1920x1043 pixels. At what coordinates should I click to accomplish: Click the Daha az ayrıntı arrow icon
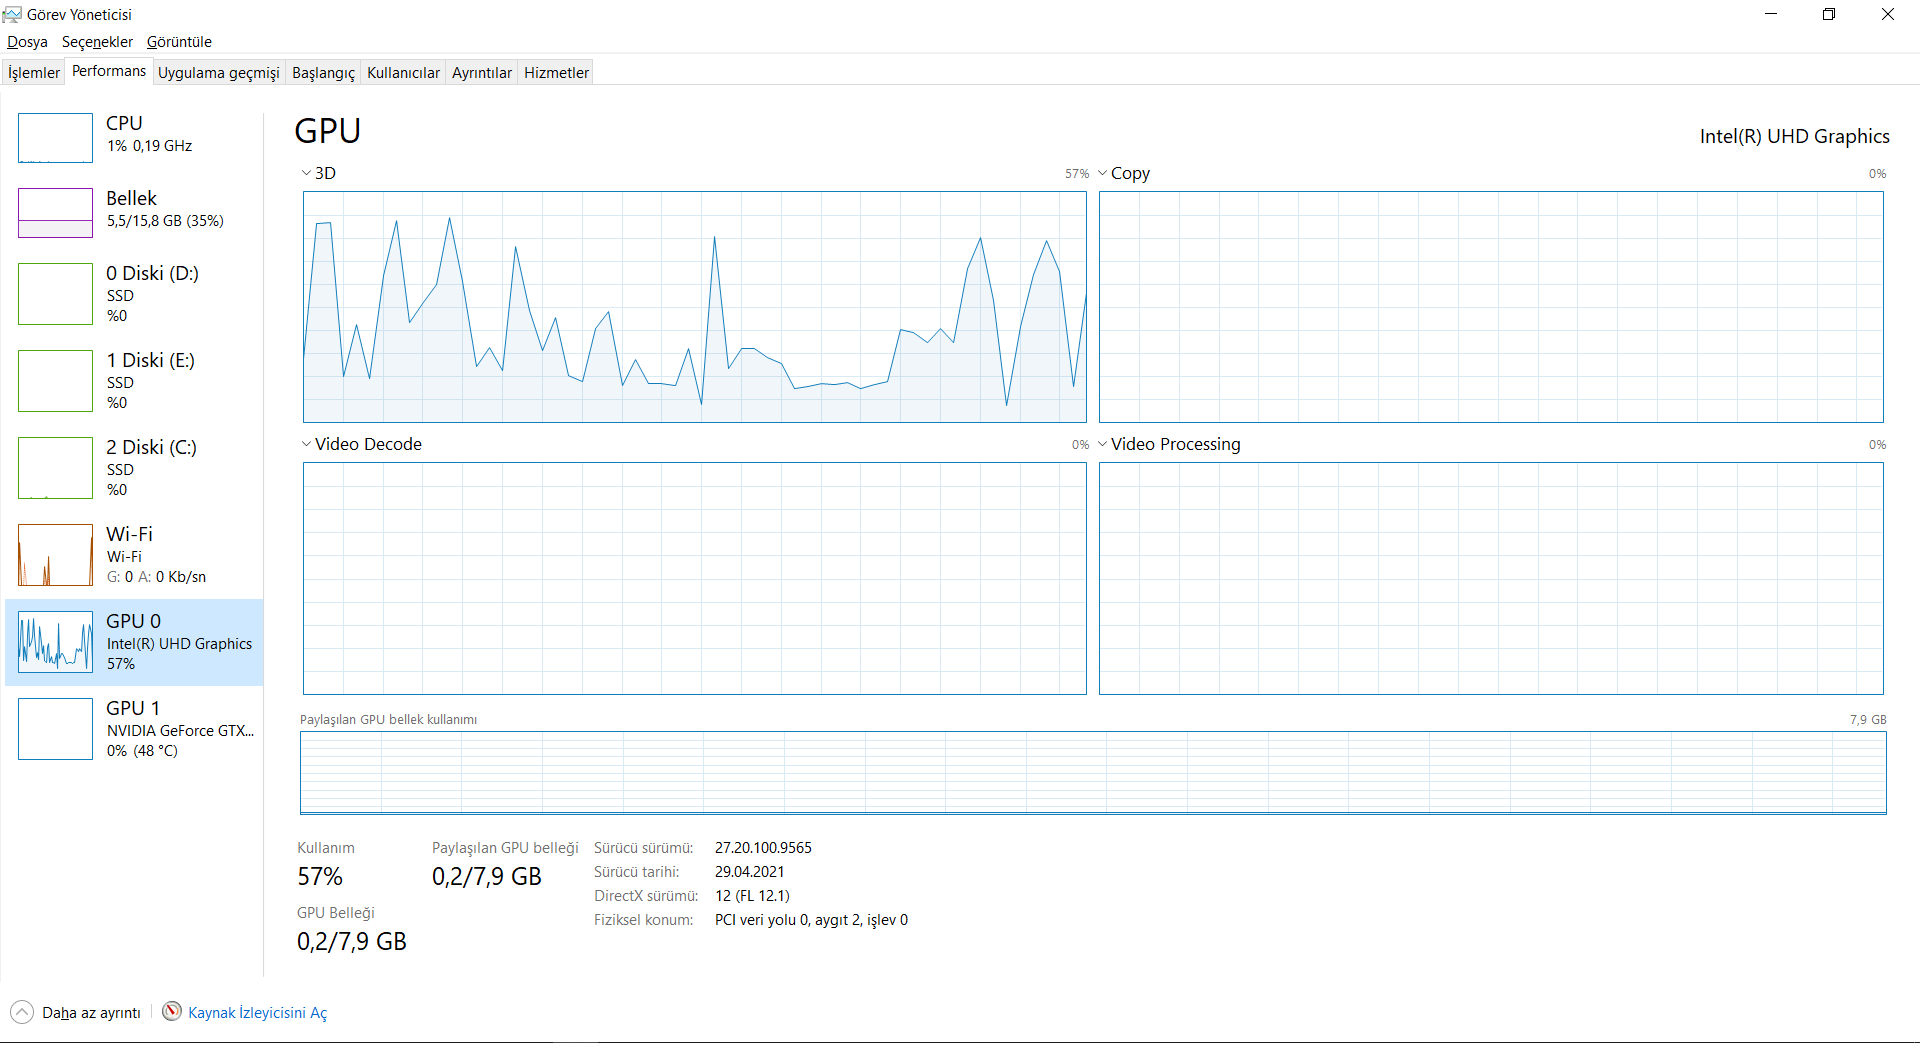click(x=22, y=1012)
